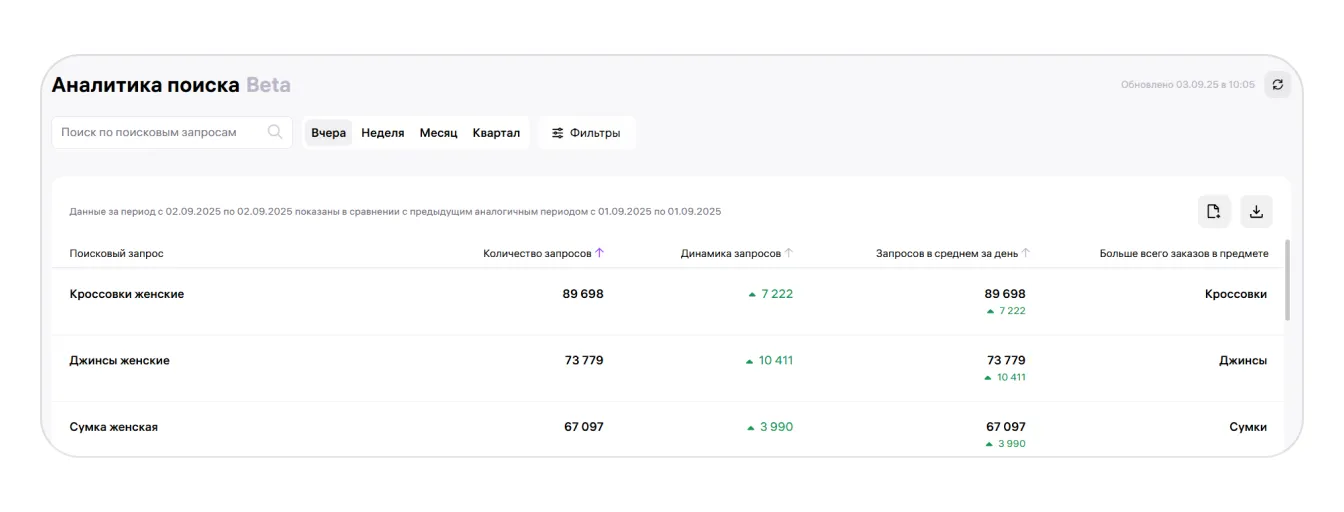The width and height of the screenshot is (1344, 512).
Task: Click the Аналитика поиска page title
Action: [146, 85]
